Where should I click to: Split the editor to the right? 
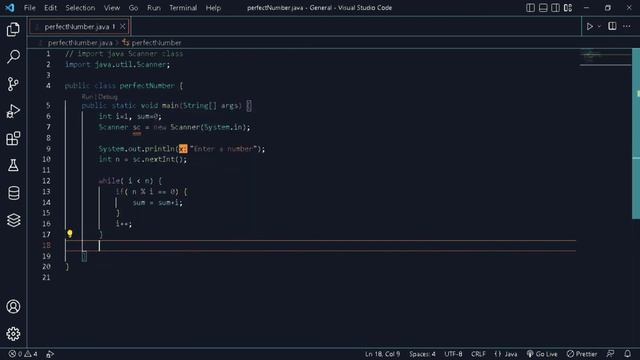point(612,26)
